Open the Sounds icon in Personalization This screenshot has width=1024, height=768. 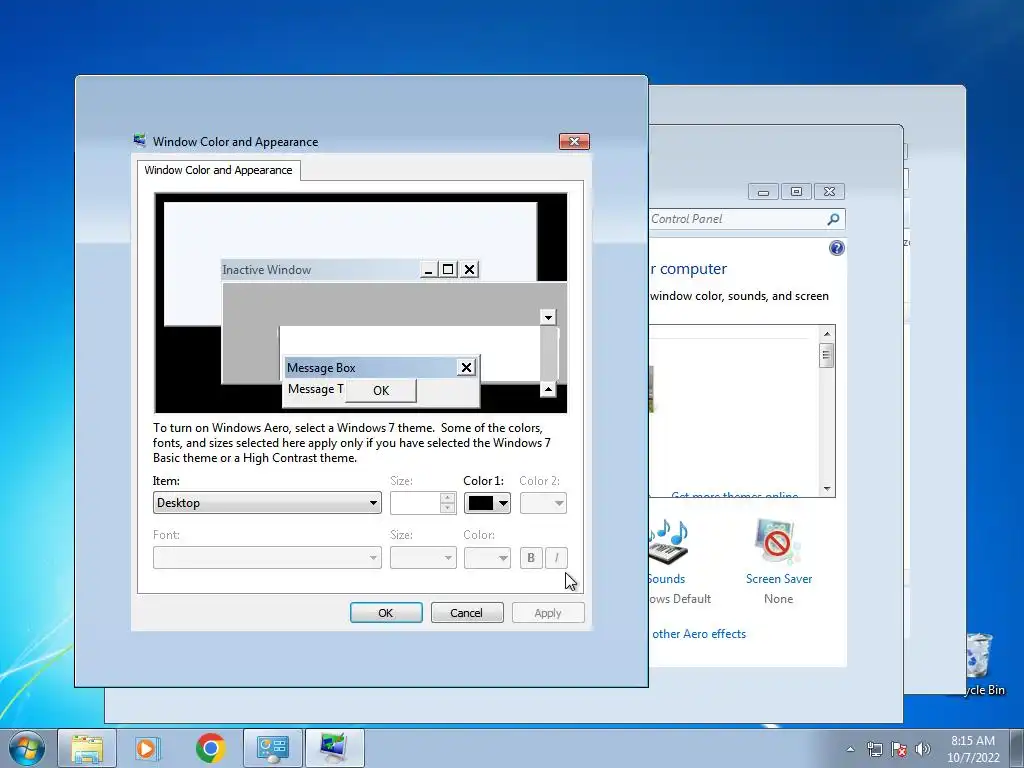tap(667, 542)
